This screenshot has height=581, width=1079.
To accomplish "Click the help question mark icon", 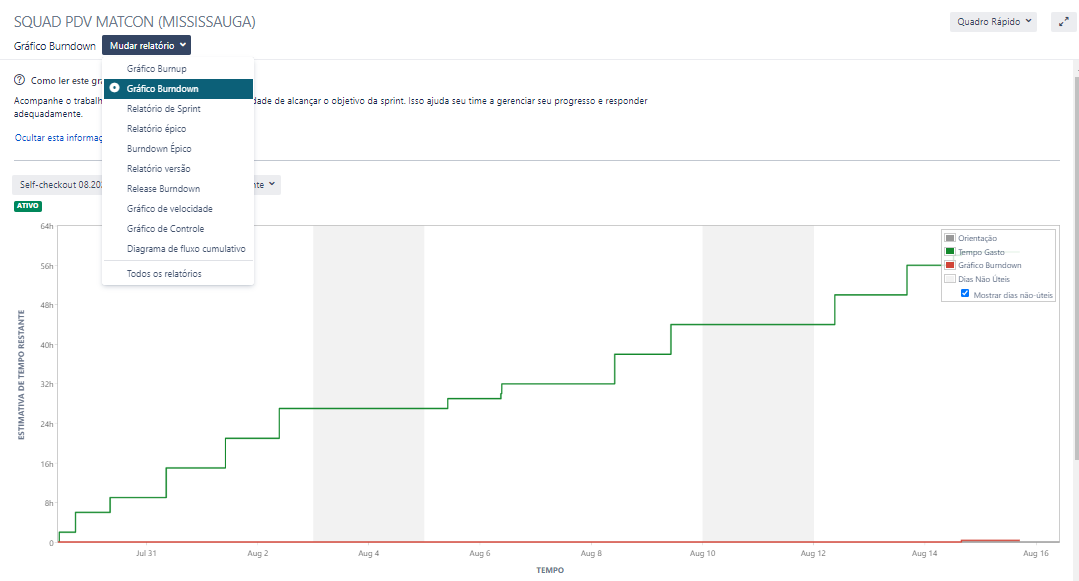I will [20, 80].
